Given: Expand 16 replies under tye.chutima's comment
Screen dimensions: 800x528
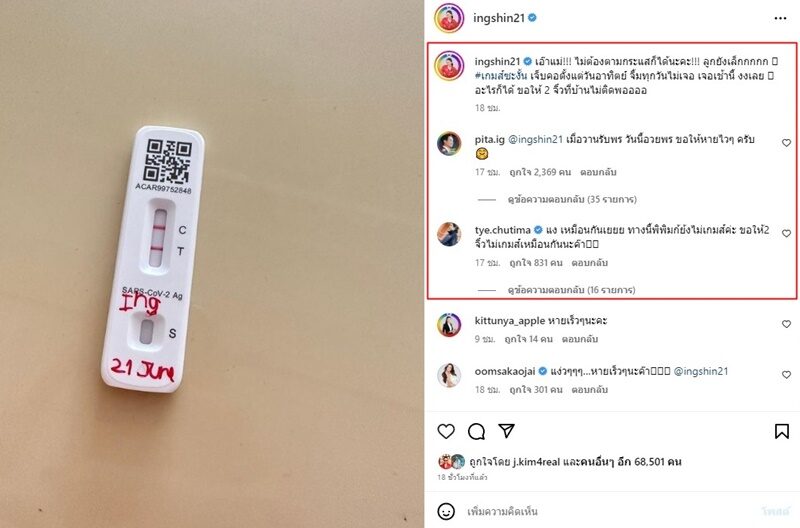Looking at the screenshot, I should point(571,290).
